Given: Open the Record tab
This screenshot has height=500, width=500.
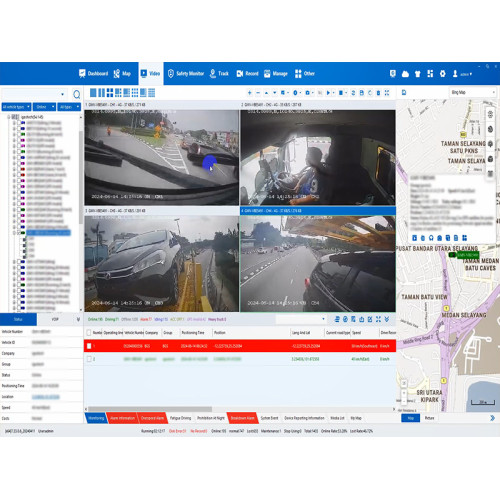Looking at the screenshot, I should [x=247, y=74].
